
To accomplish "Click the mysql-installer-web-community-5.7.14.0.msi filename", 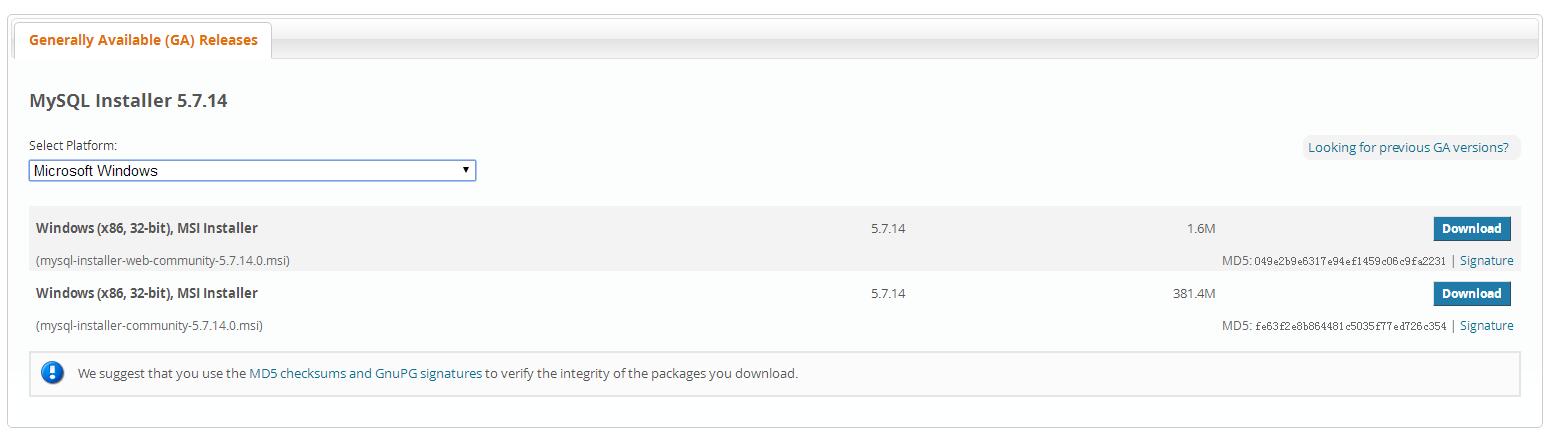I will 163,261.
